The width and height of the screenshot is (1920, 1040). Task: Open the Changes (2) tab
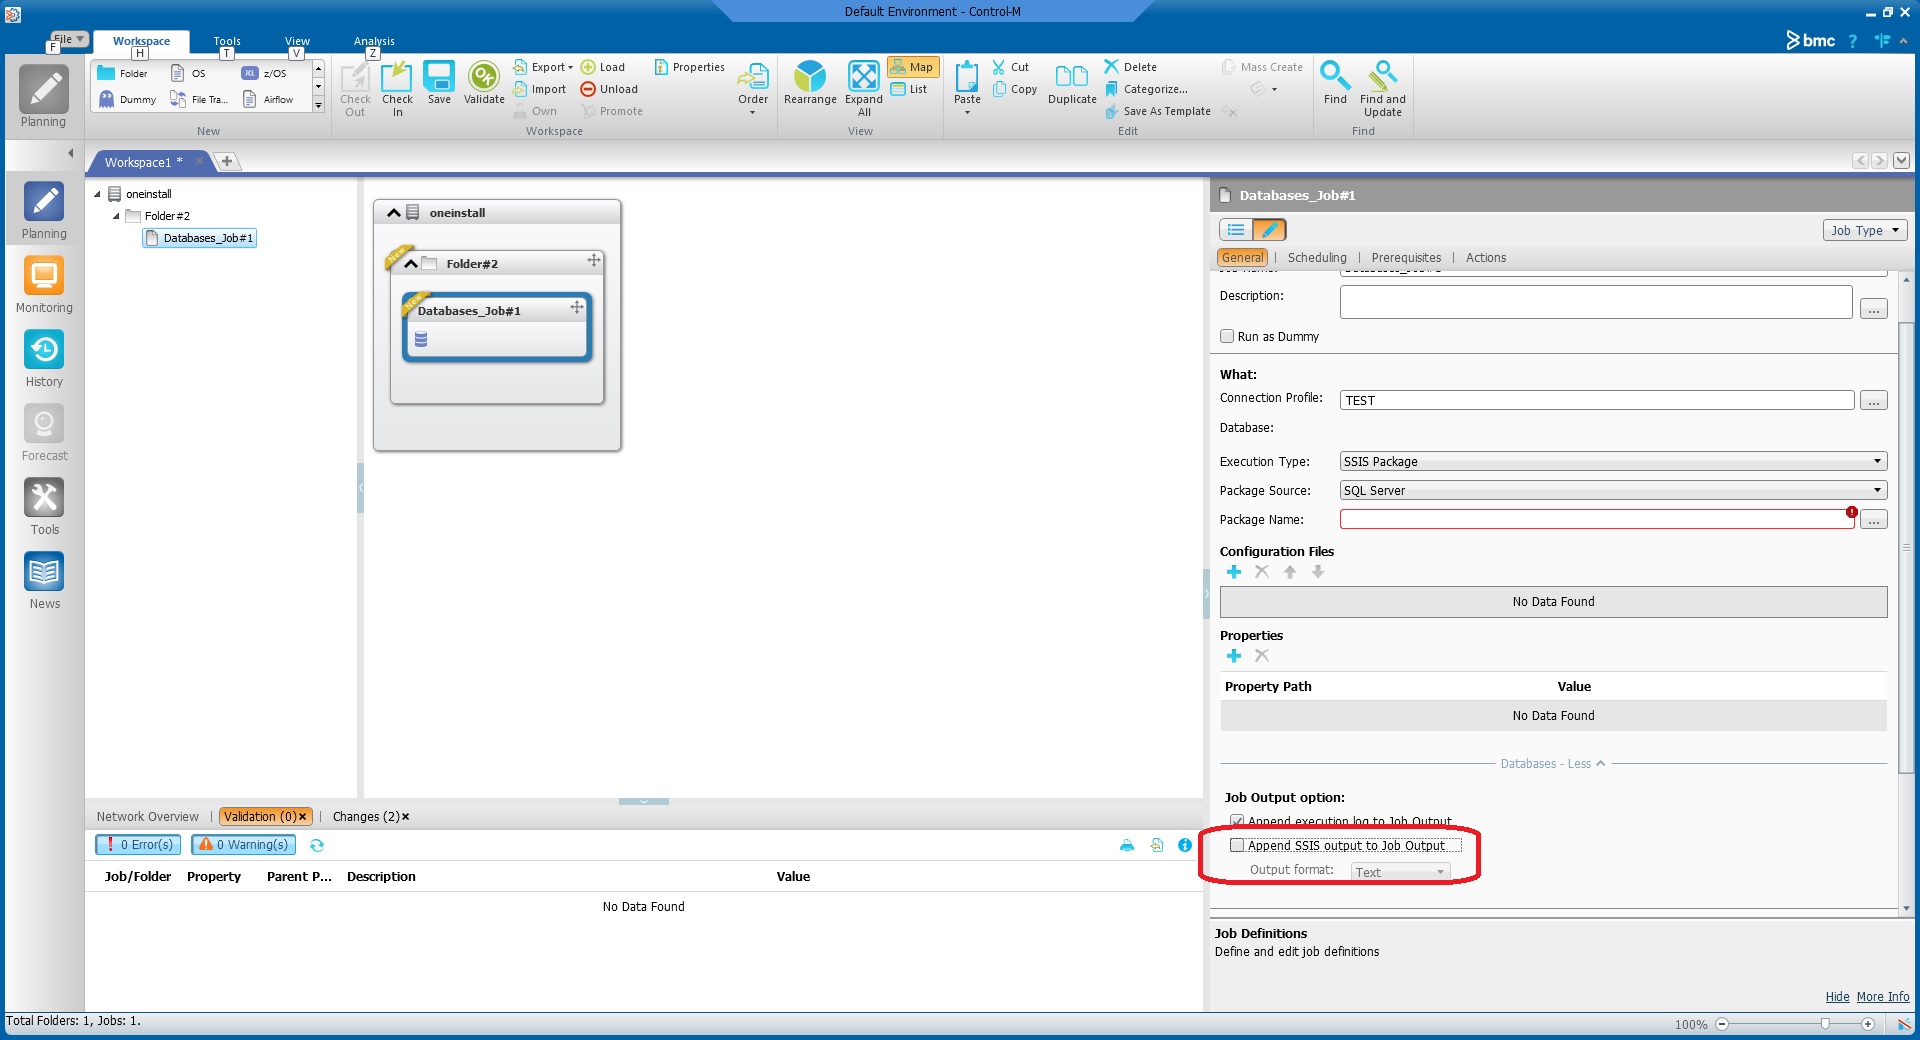(366, 817)
